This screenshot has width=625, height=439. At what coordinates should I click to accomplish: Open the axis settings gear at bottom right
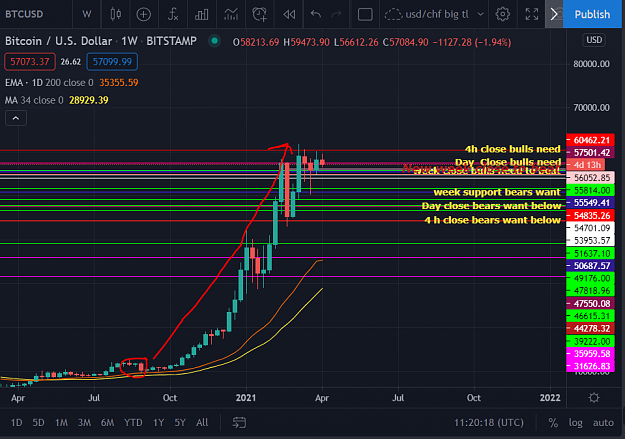594,398
